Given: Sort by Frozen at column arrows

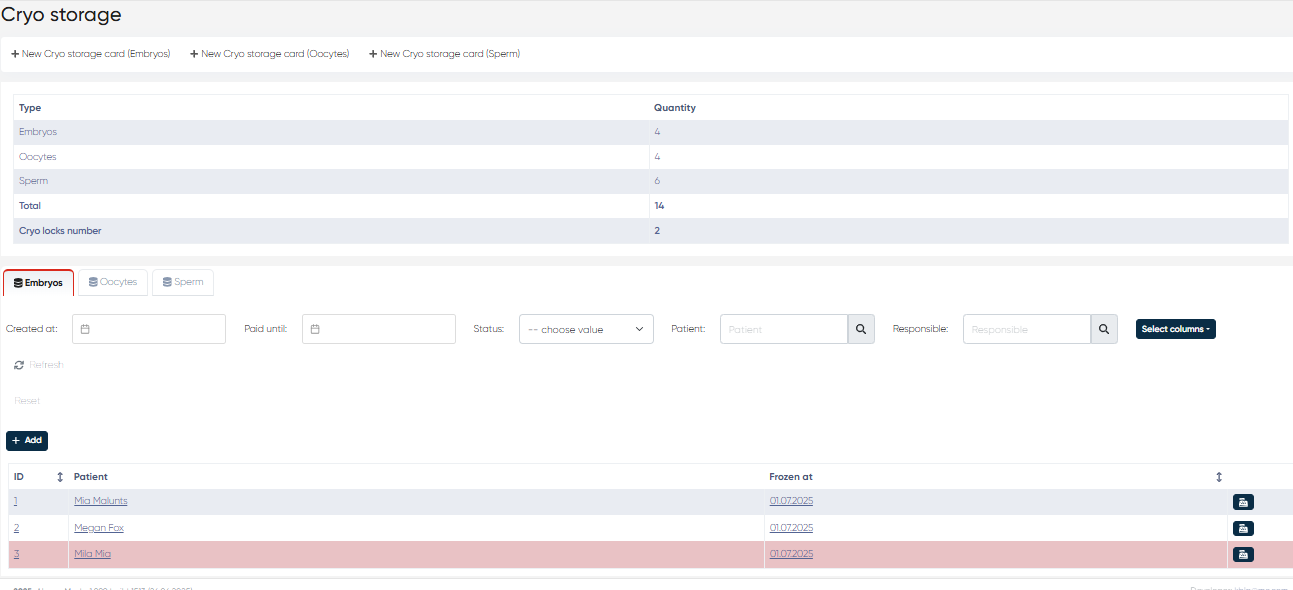Looking at the screenshot, I should 1219,477.
